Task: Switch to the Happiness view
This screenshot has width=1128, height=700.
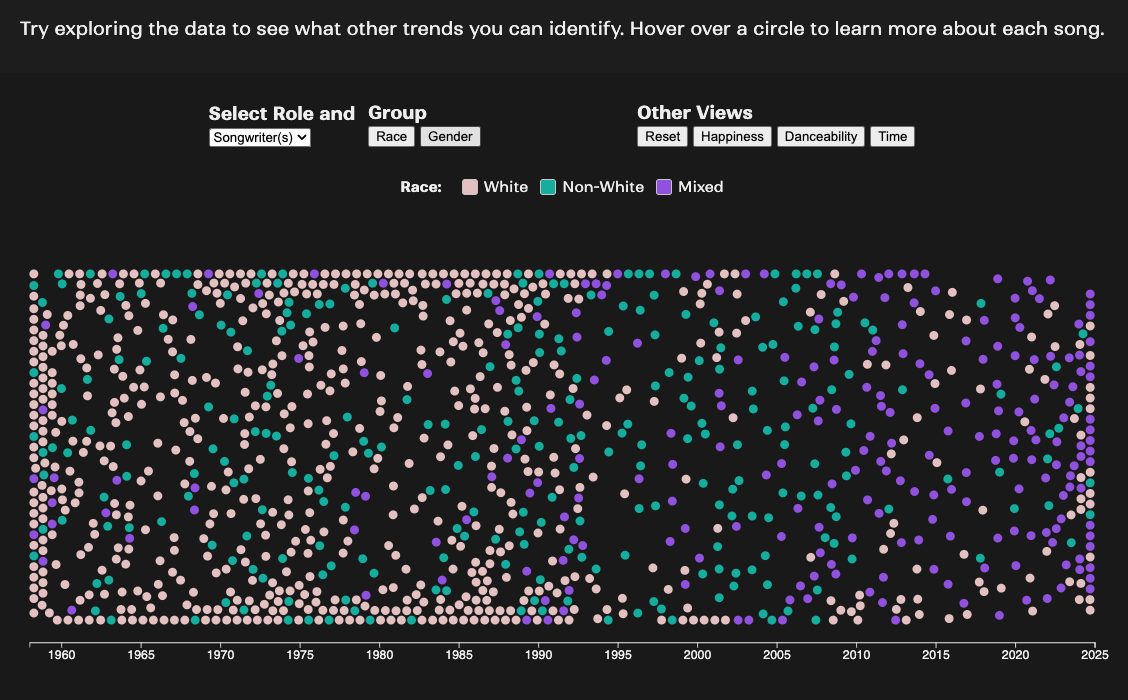Action: pos(732,136)
